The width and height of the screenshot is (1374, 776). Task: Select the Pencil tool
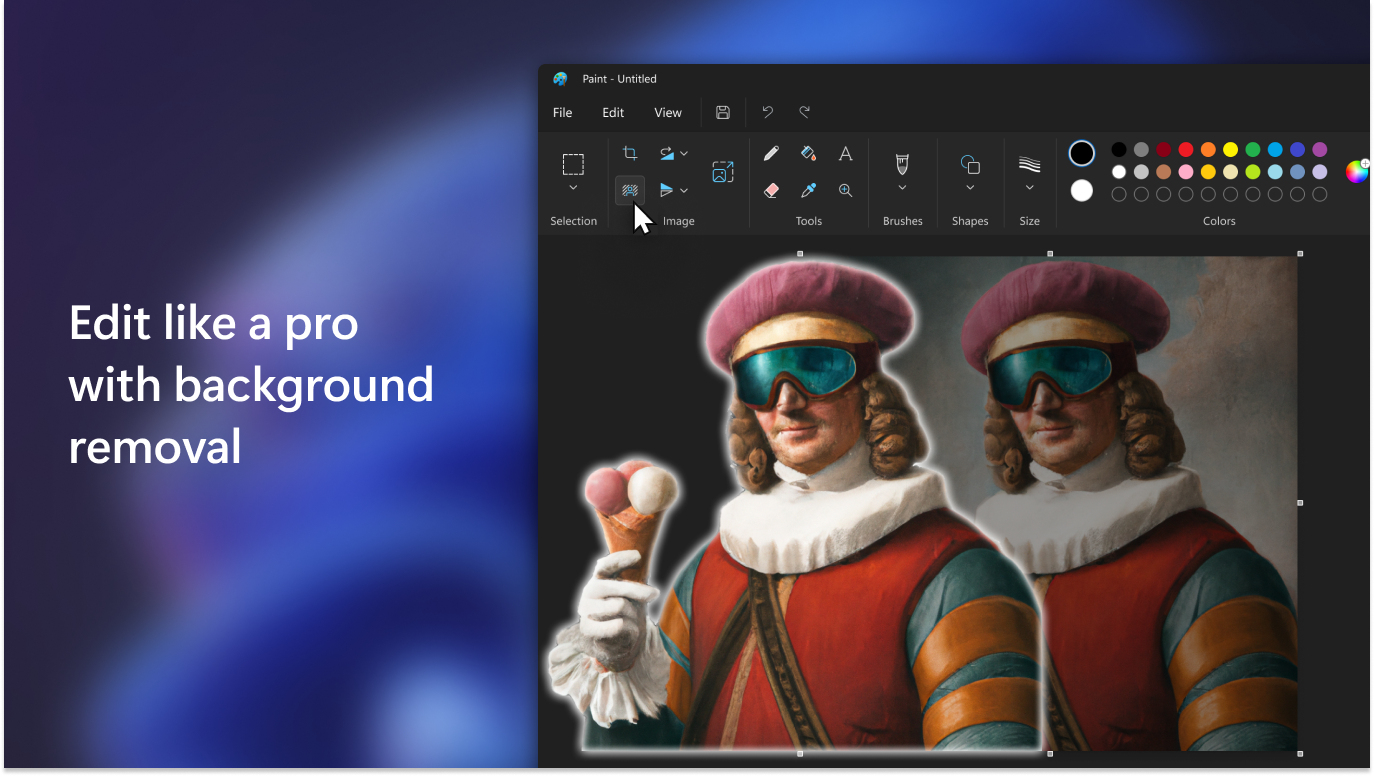pos(770,152)
